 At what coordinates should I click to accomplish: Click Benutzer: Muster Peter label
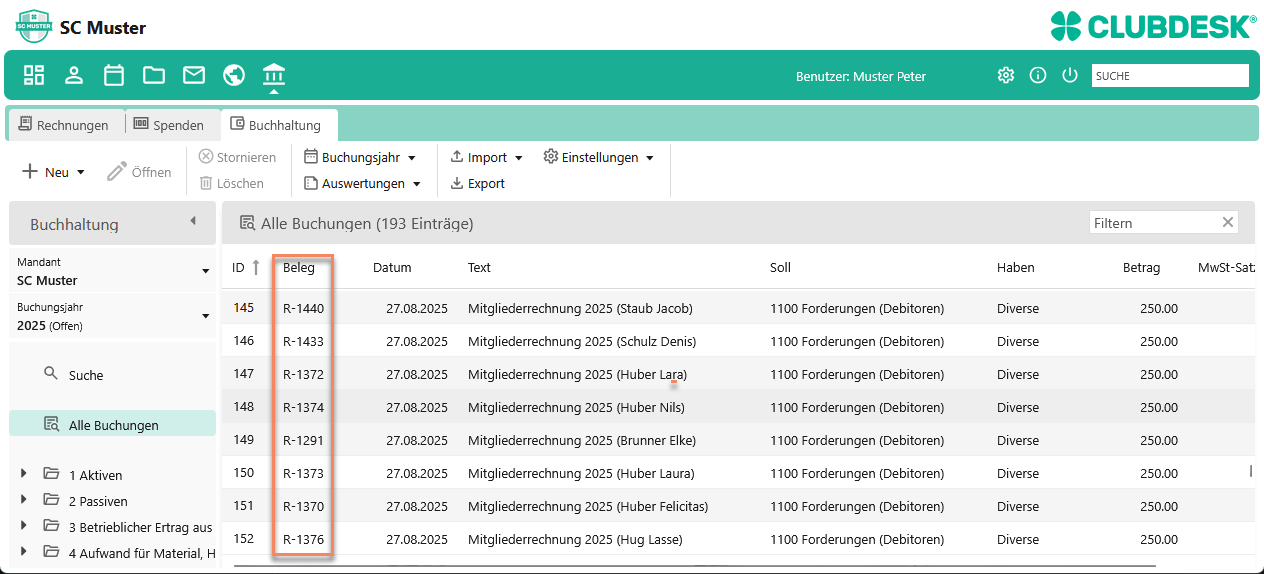(860, 76)
